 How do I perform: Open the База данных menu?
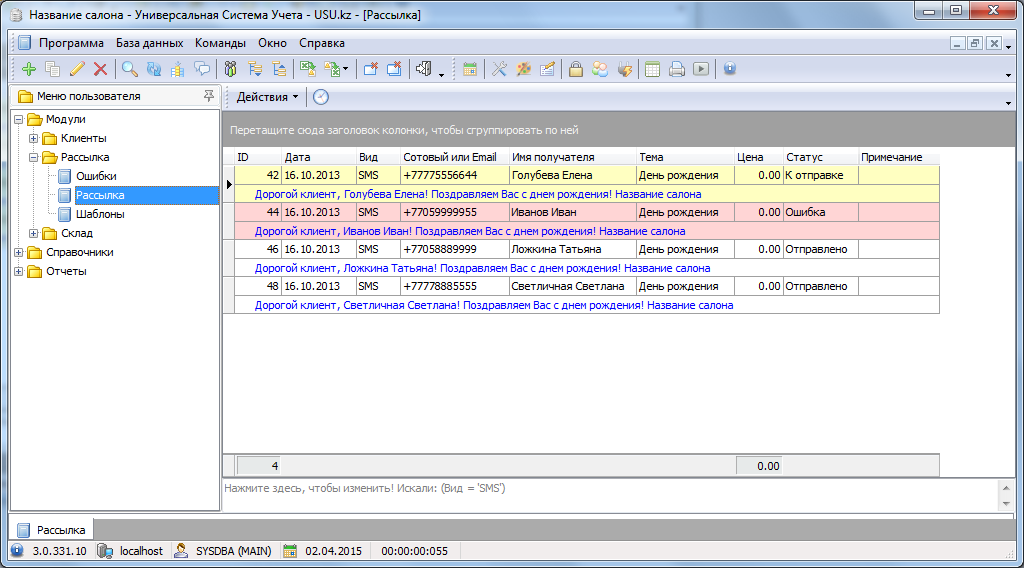pos(149,43)
